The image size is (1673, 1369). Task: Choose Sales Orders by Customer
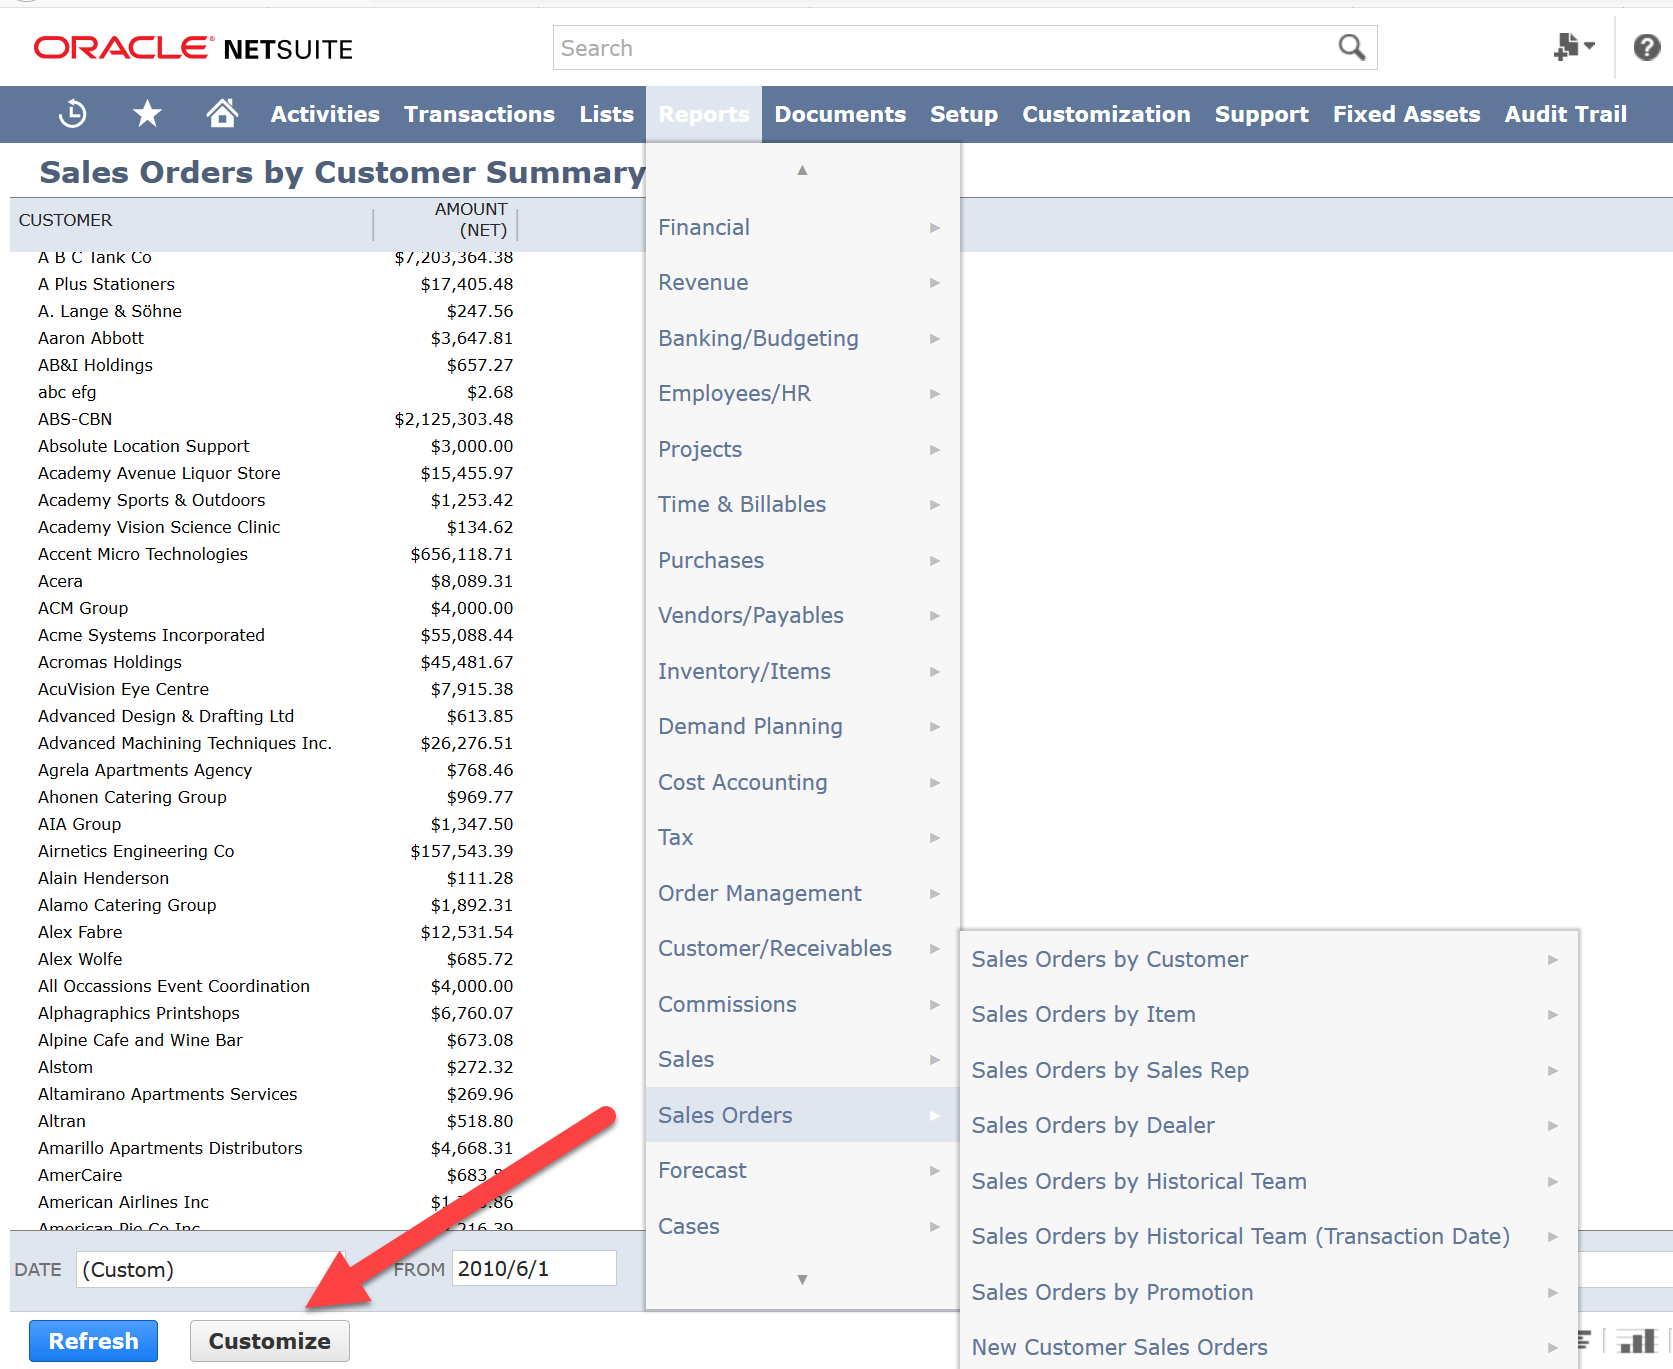[x=1269, y=959]
